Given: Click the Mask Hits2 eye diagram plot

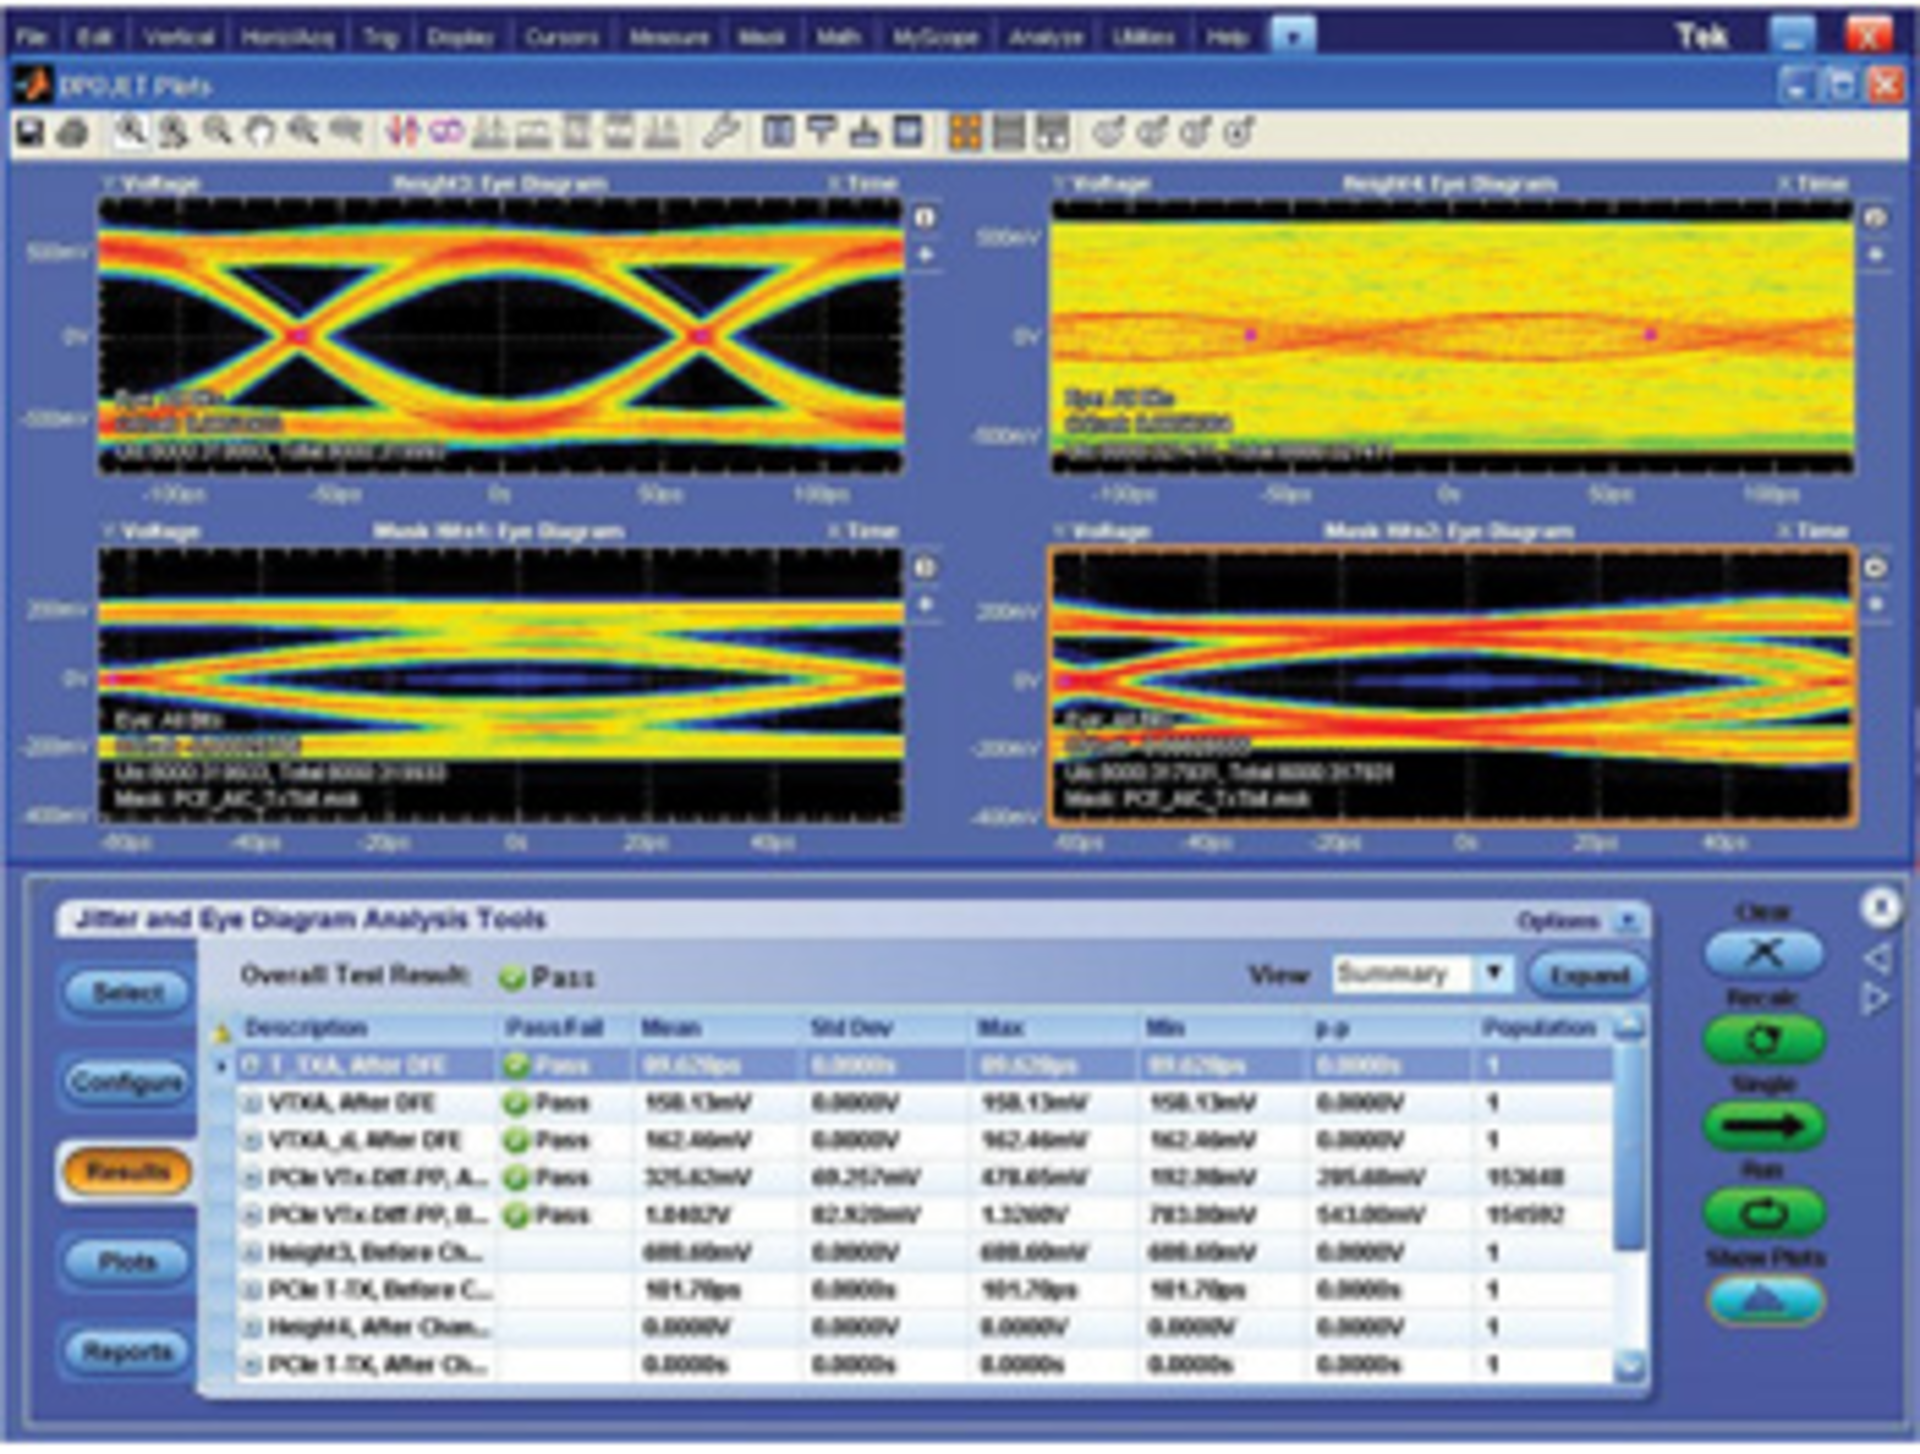Looking at the screenshot, I should 1452,685.
